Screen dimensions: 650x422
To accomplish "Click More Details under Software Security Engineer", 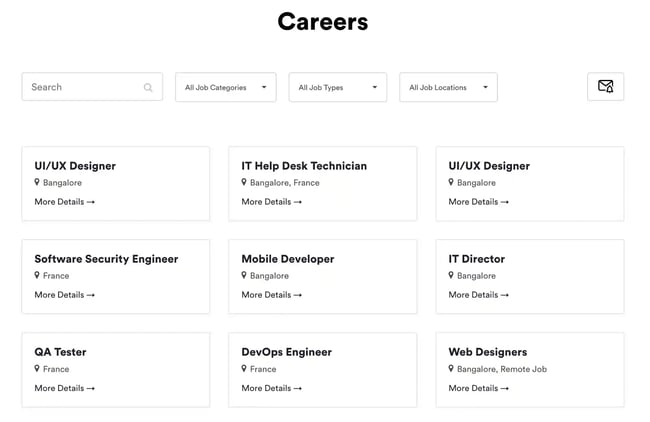I will [x=65, y=295].
